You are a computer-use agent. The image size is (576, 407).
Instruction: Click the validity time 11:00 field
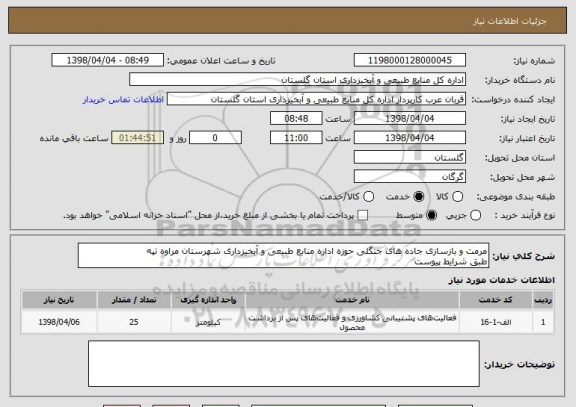(x=296, y=138)
